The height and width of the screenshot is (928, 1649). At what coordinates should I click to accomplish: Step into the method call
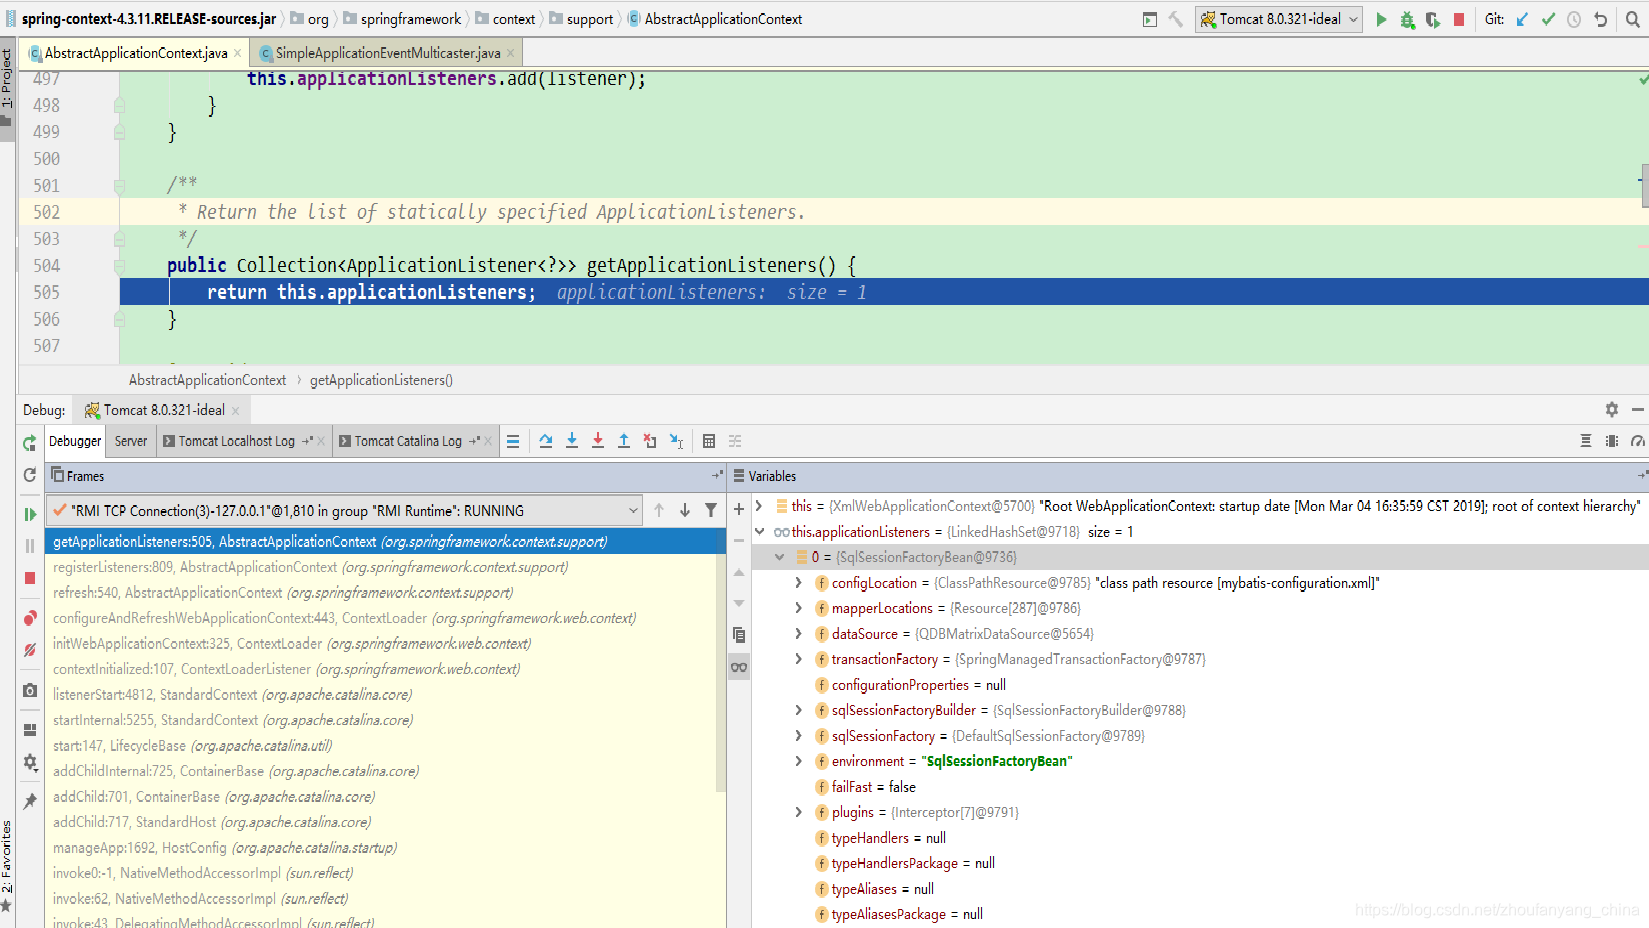(572, 441)
